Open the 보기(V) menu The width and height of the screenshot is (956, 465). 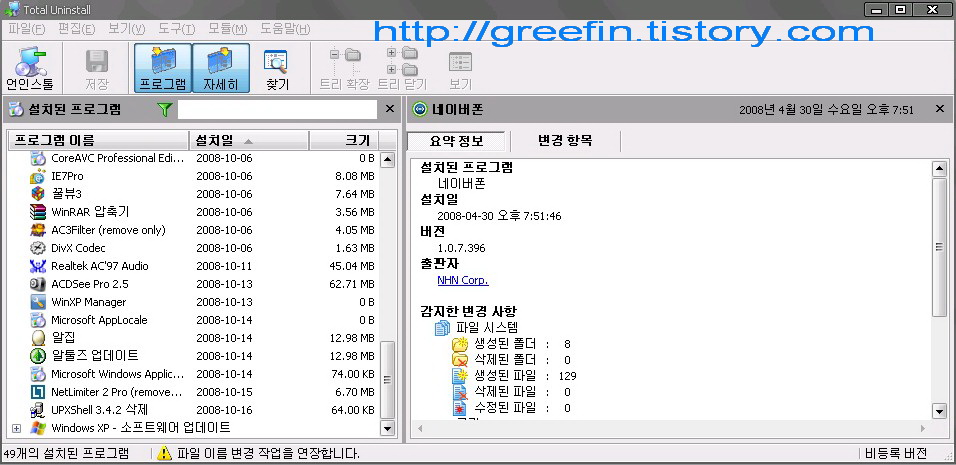pyautogui.click(x=127, y=29)
